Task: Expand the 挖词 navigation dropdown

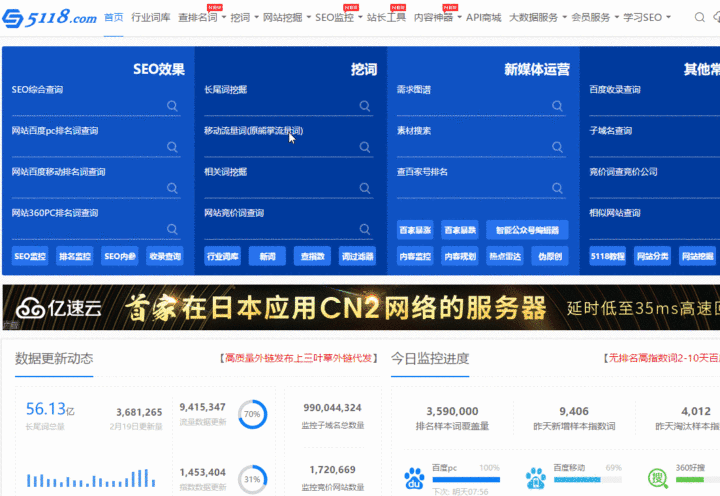Action: [244, 18]
